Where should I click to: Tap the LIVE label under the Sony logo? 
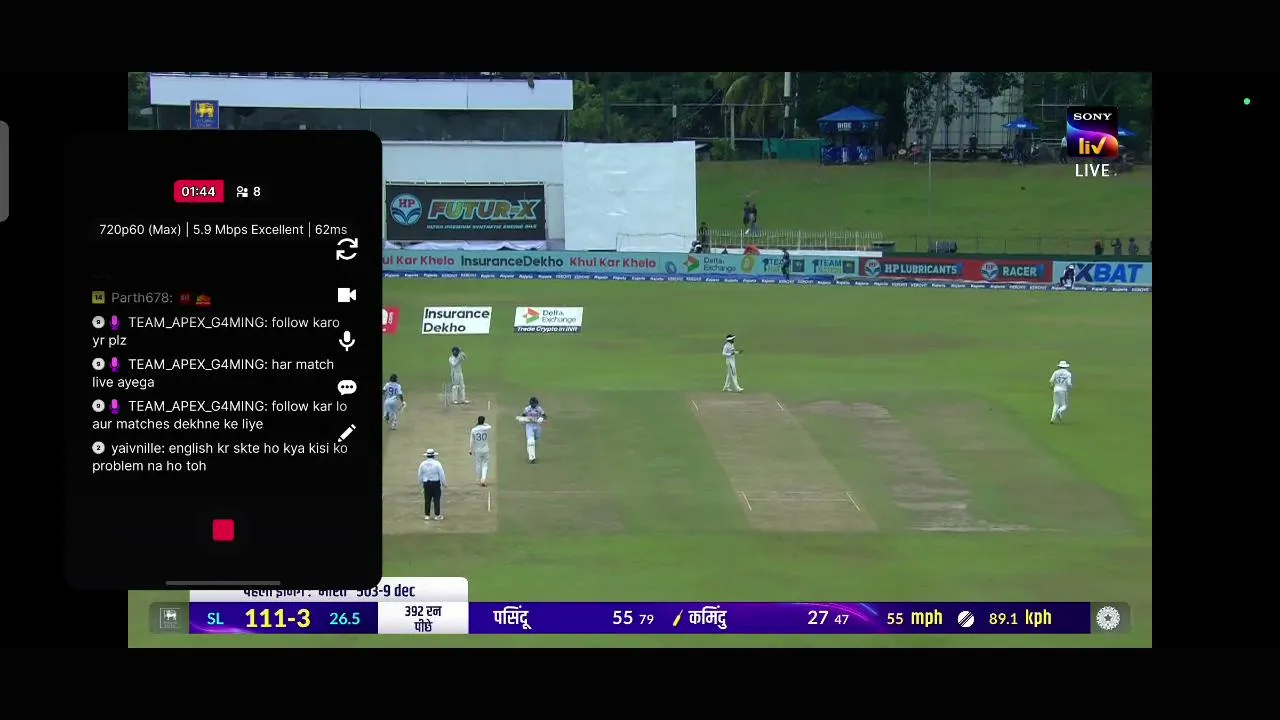[1092, 171]
